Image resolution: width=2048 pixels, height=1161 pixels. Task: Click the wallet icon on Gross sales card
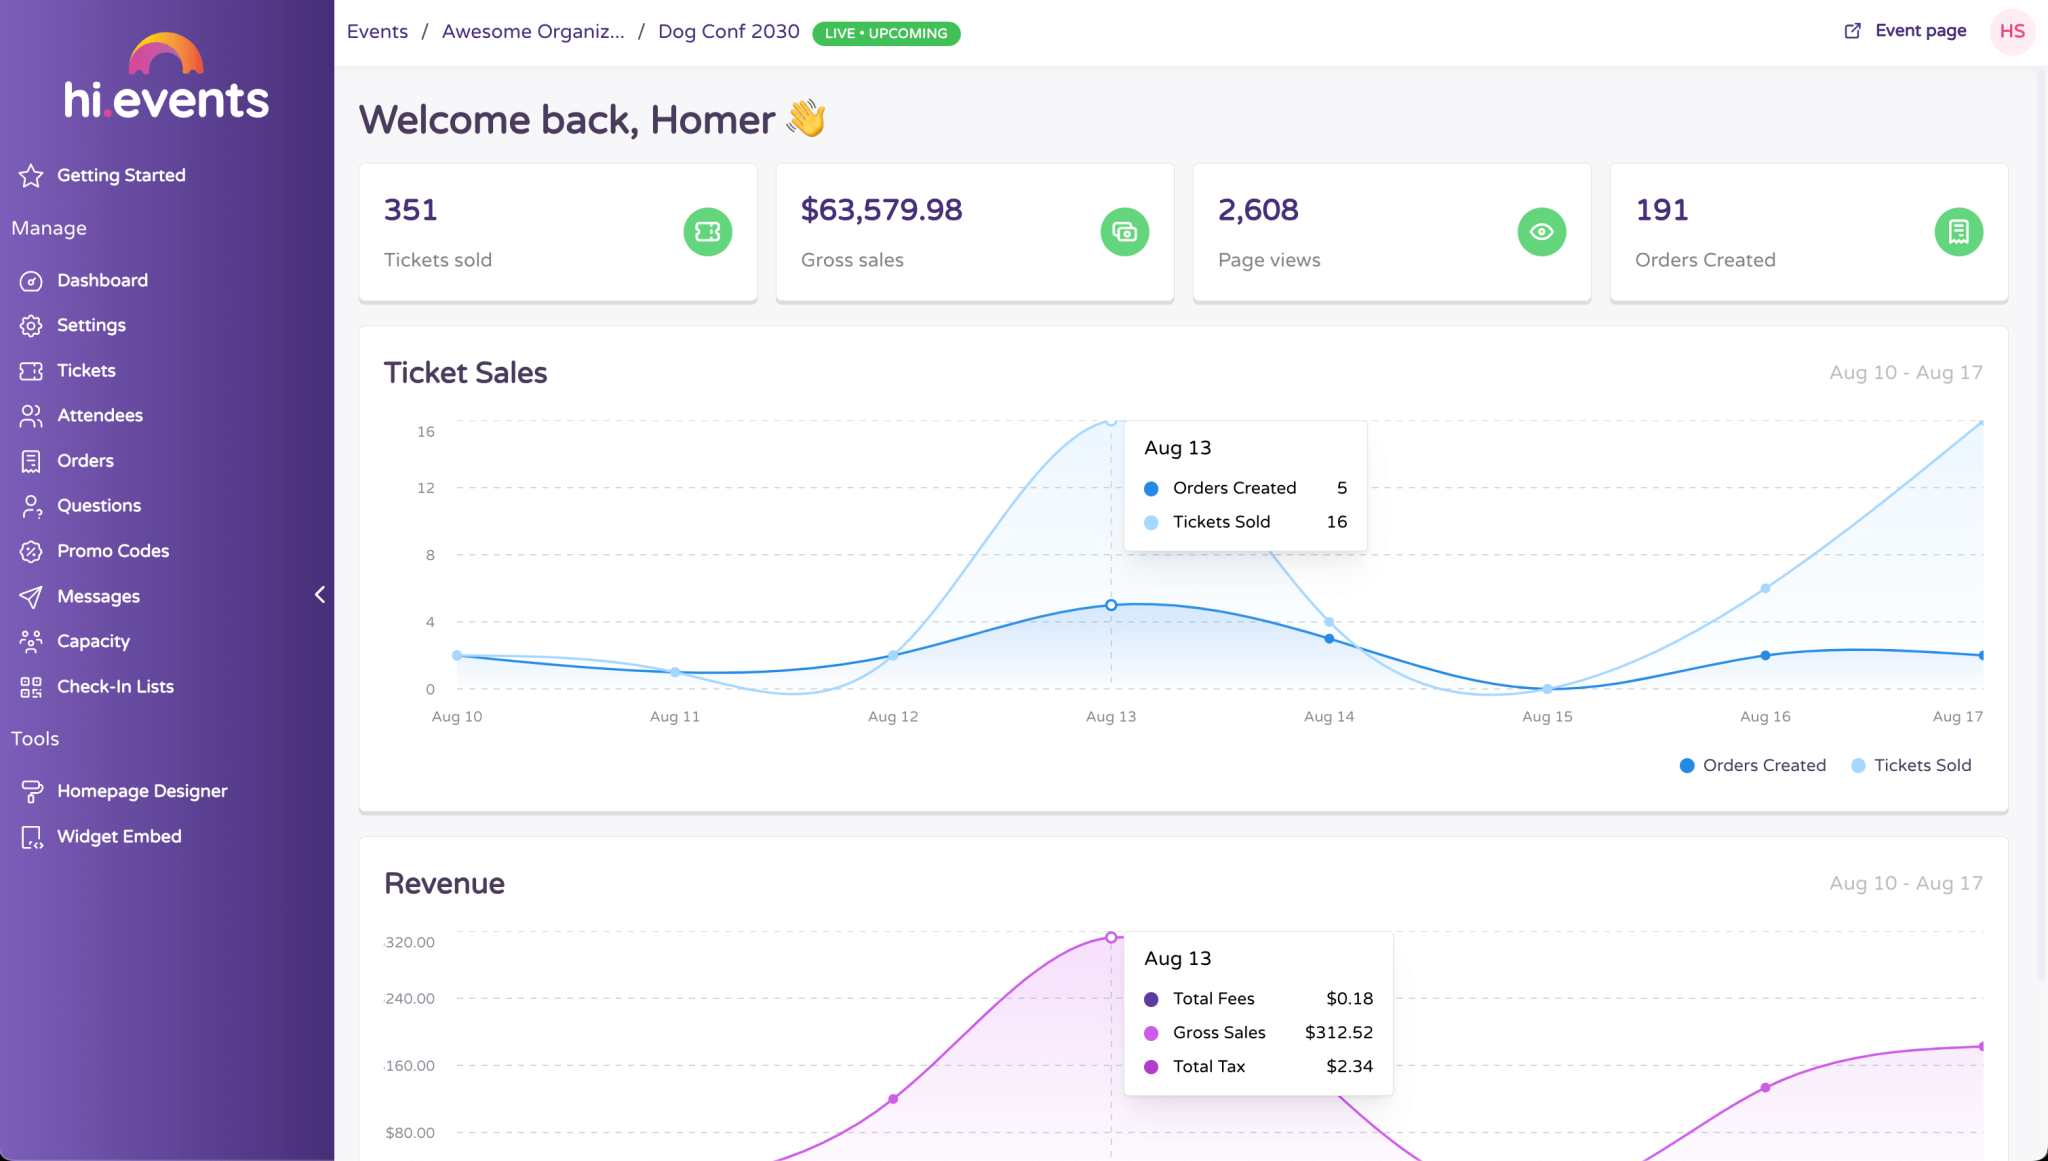coord(1124,231)
